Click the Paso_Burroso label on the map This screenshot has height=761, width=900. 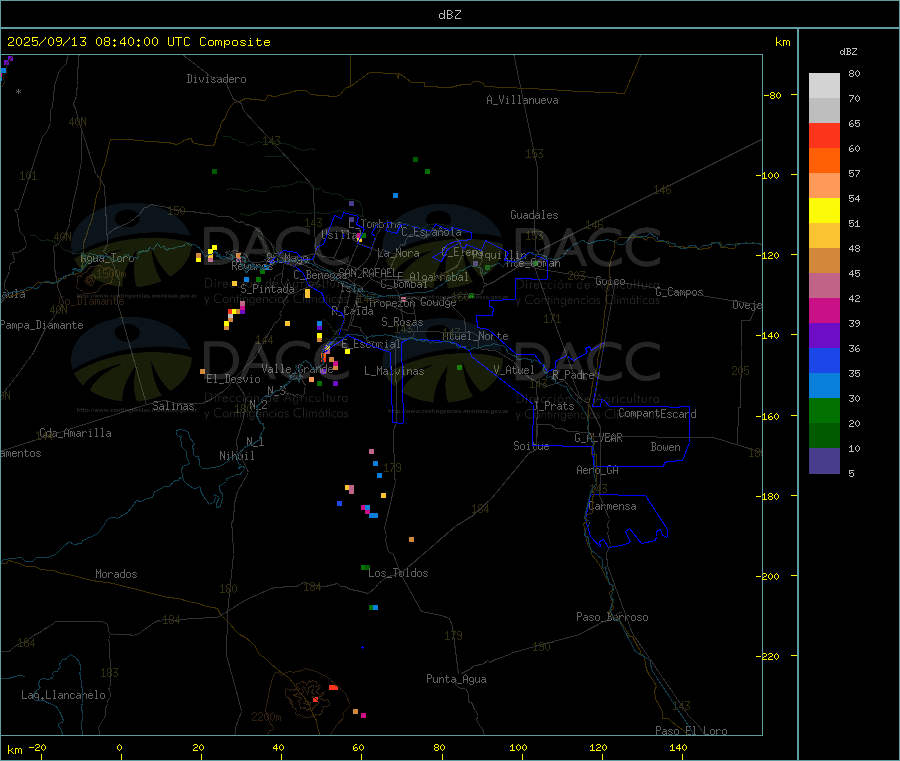point(612,617)
